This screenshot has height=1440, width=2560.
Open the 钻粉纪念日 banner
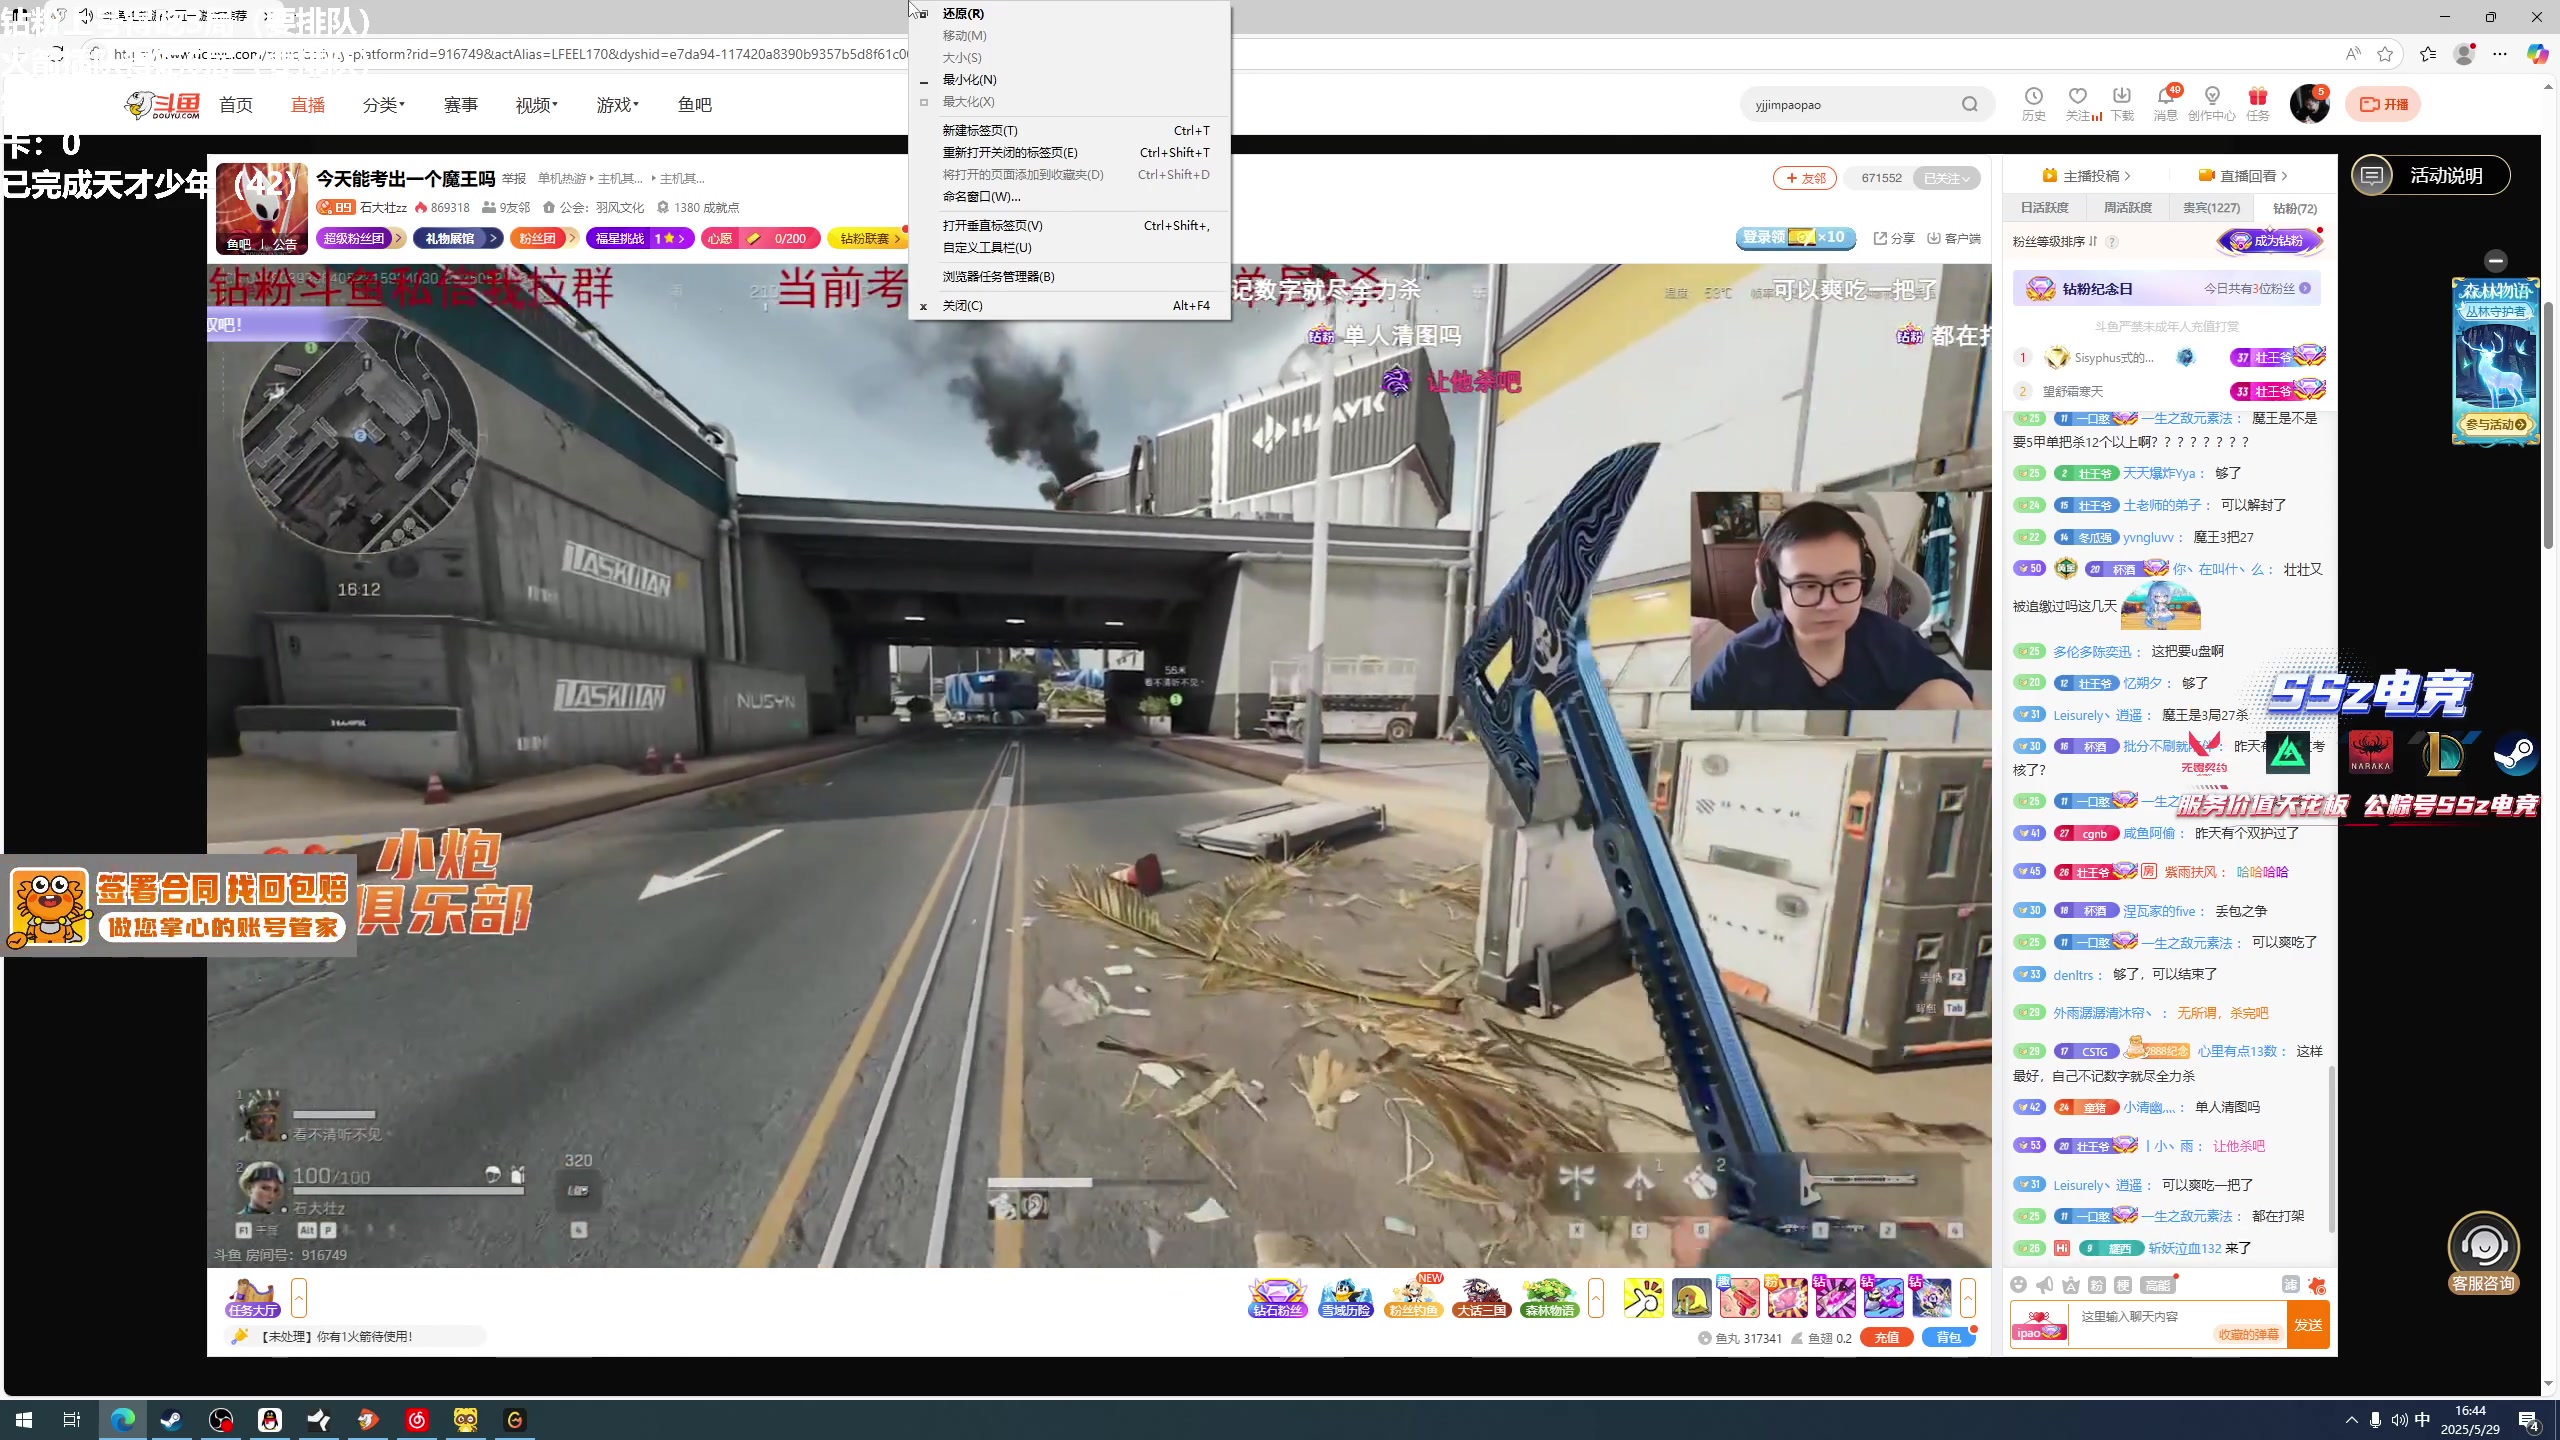[x=2167, y=288]
